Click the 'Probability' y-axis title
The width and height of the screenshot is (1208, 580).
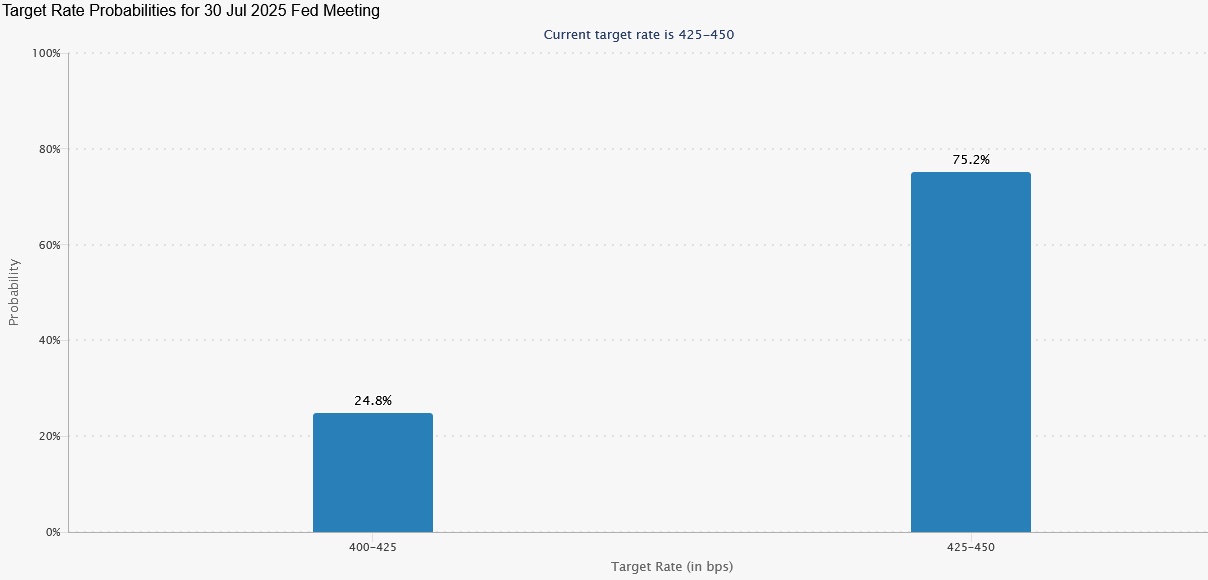coord(14,292)
